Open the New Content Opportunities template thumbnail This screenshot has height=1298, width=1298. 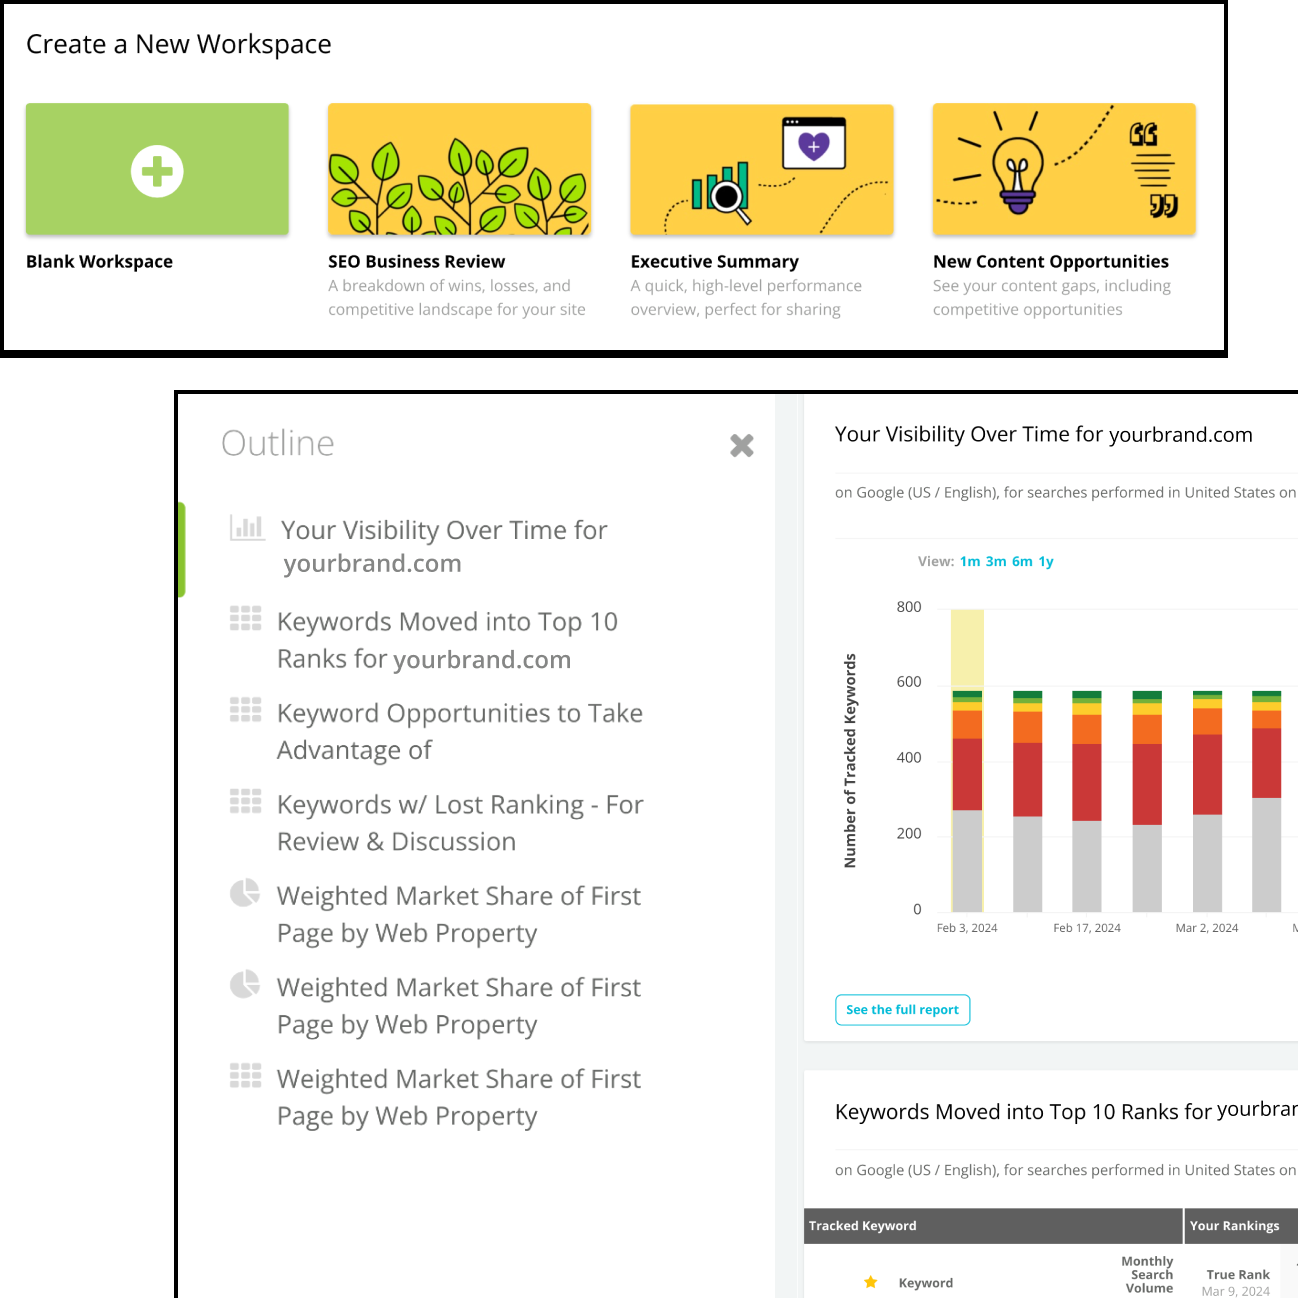tap(1064, 169)
